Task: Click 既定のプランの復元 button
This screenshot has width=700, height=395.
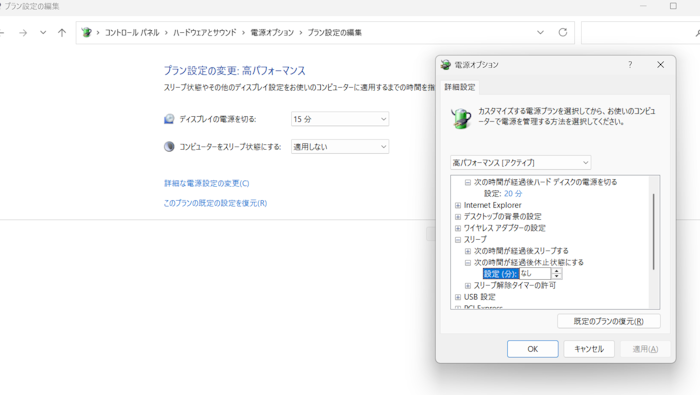Action: click(608, 321)
